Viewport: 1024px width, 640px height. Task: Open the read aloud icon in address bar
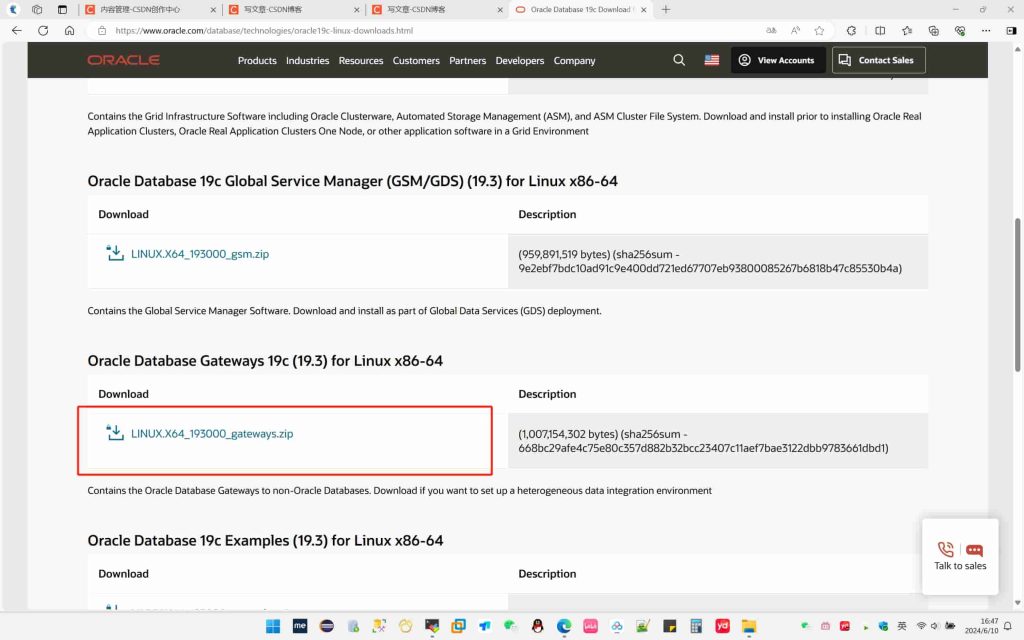(795, 31)
